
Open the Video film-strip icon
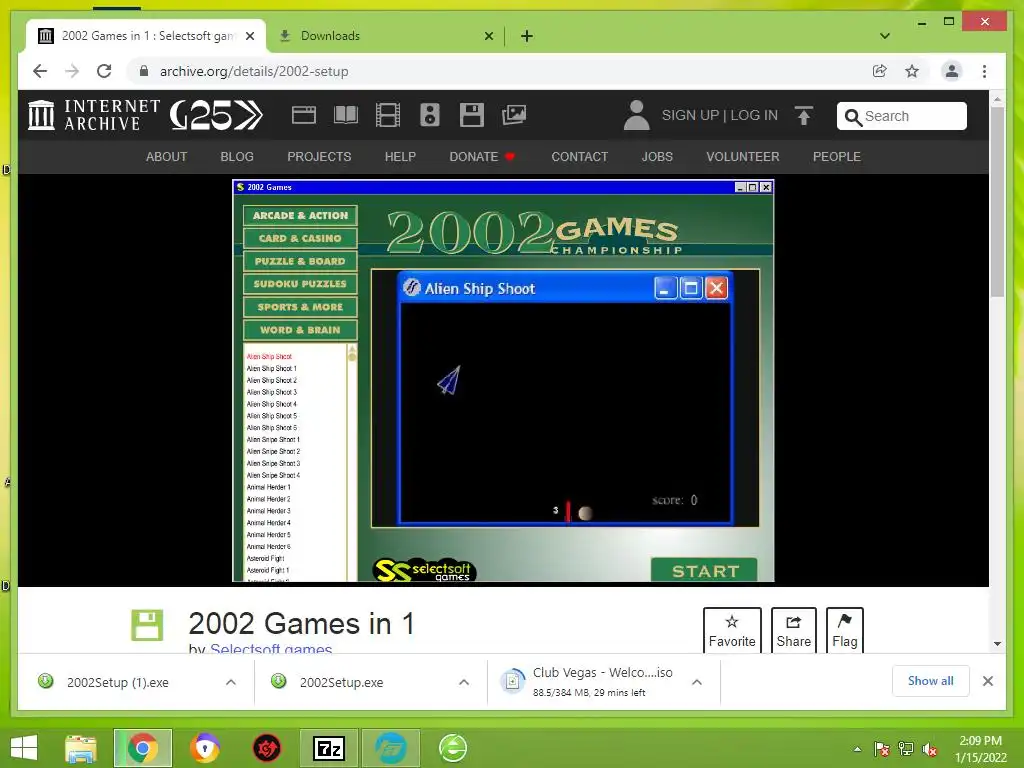388,115
